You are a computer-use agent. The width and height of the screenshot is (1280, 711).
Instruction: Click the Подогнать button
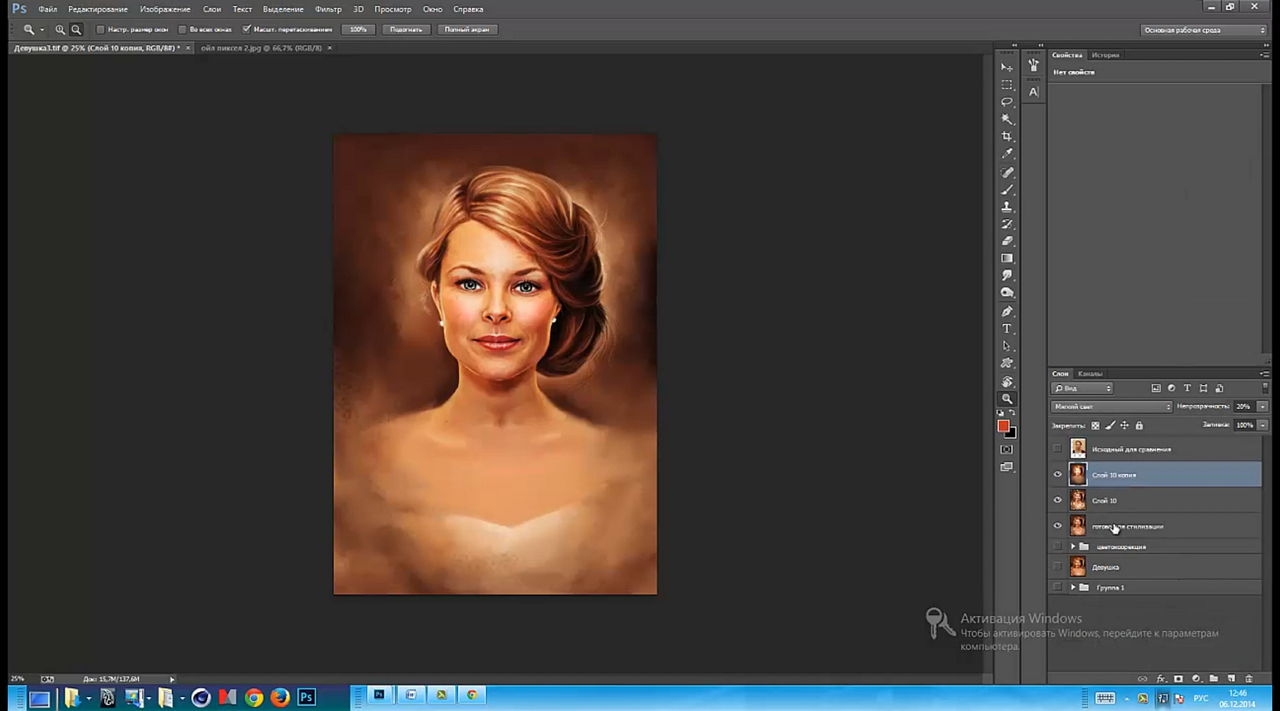(405, 29)
